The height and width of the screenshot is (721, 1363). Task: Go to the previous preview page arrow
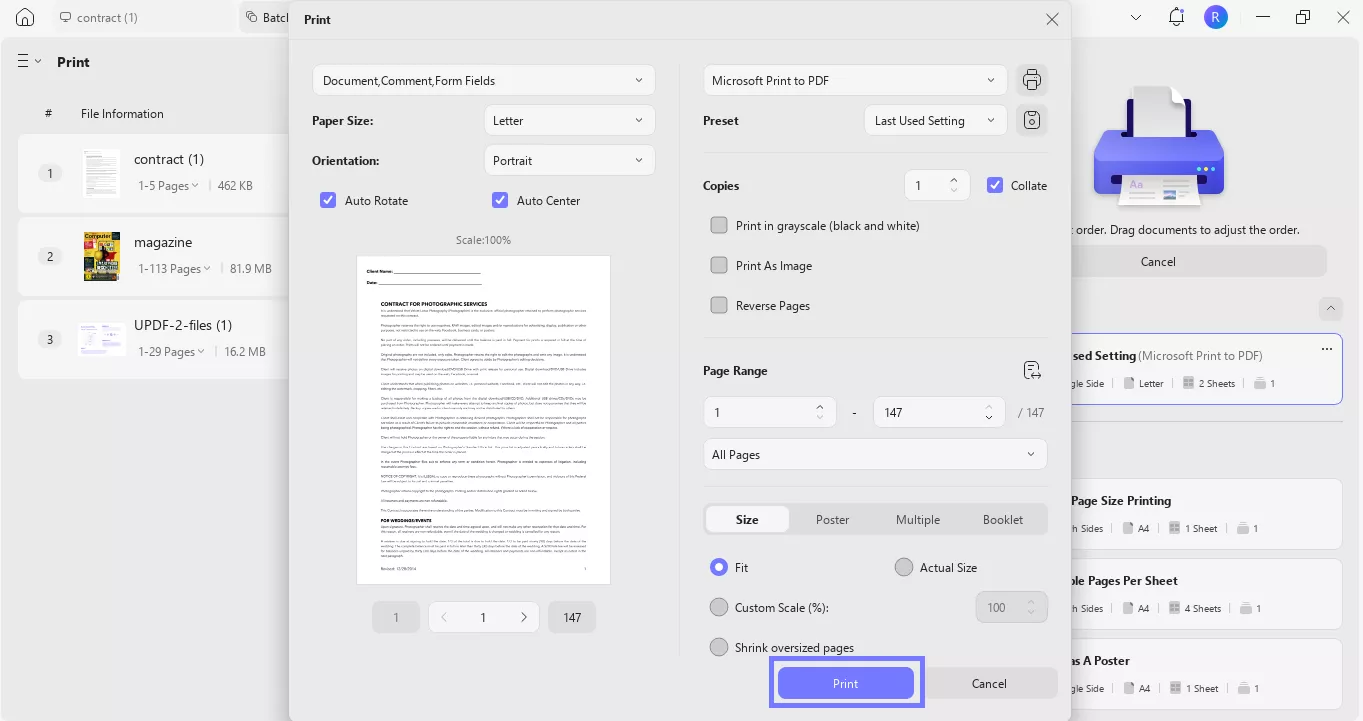tap(444, 617)
